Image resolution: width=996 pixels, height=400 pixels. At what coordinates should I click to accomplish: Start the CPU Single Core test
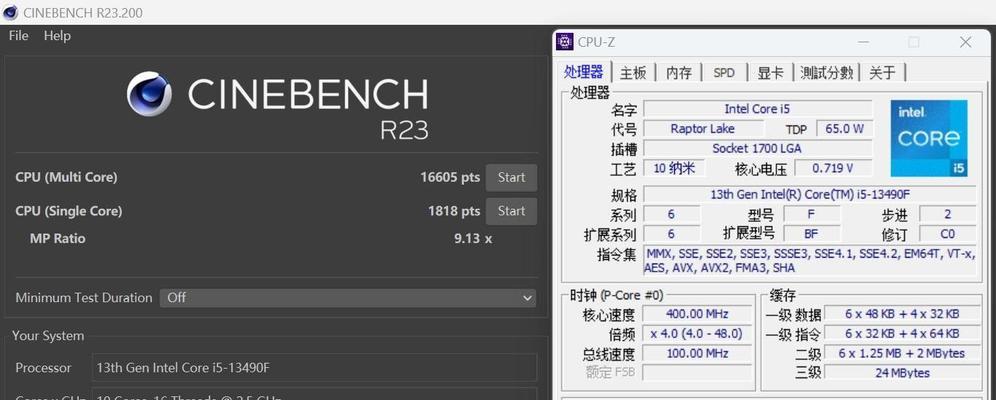(x=511, y=211)
